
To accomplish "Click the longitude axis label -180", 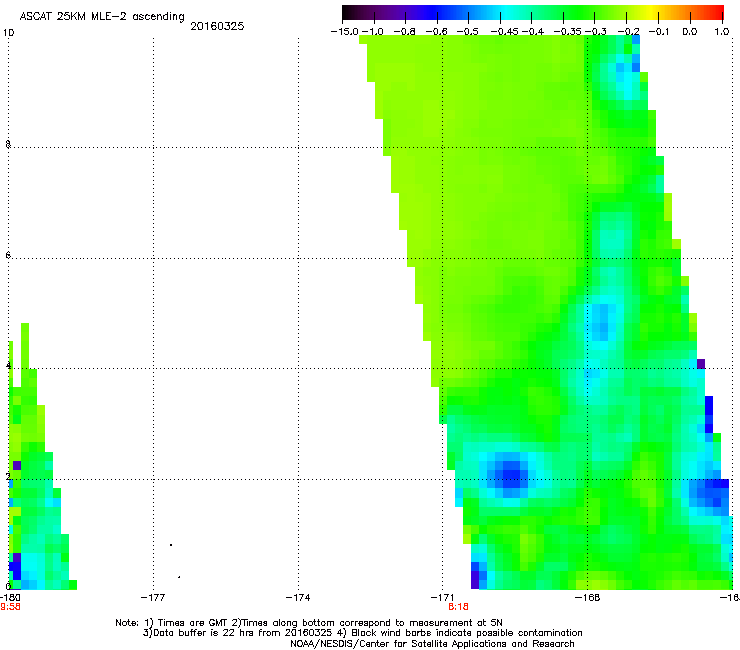I will 10,598.
